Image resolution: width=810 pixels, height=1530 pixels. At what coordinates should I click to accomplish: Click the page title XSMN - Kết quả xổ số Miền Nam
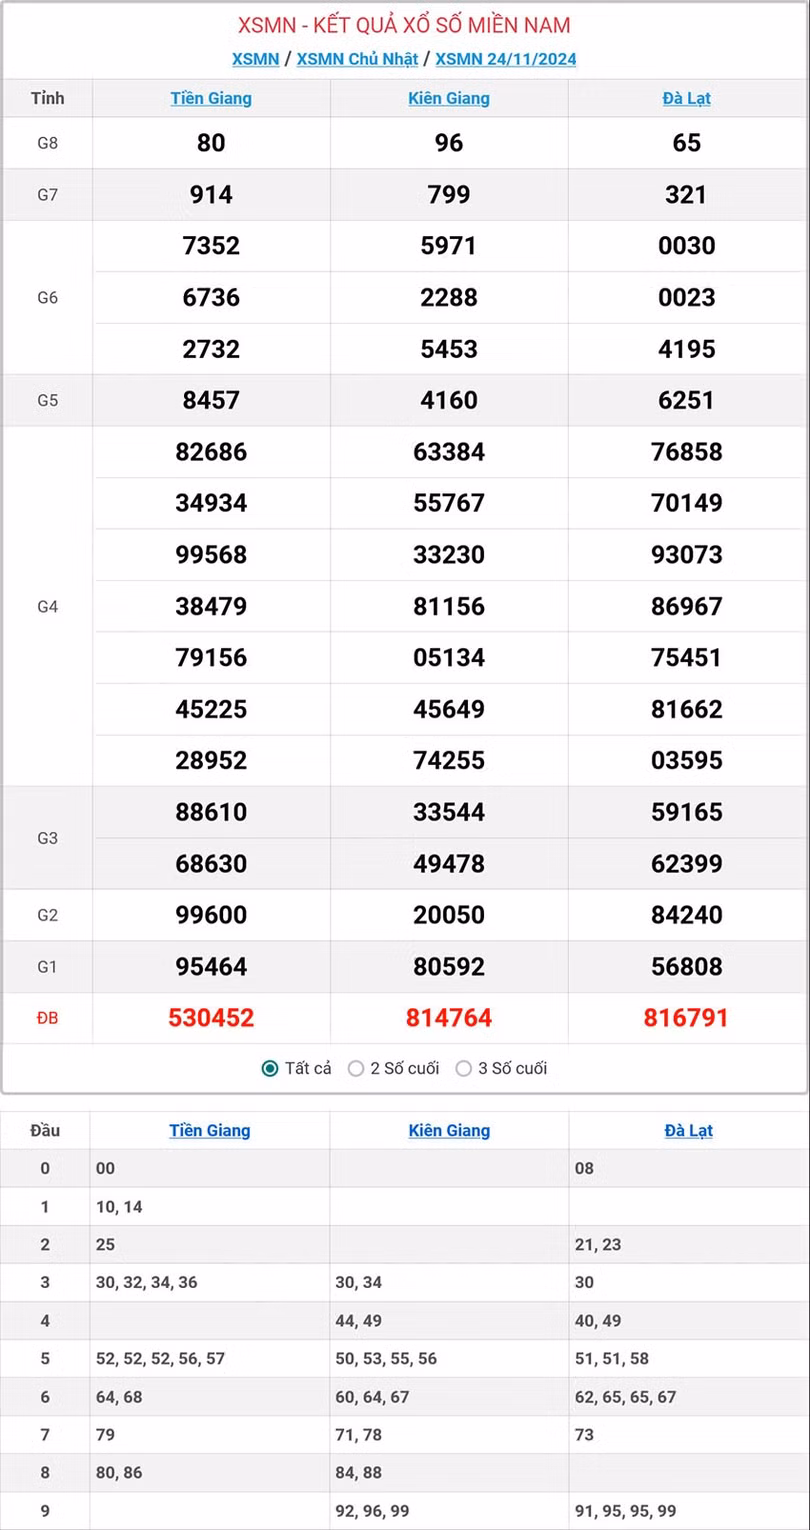pyautogui.click(x=405, y=25)
